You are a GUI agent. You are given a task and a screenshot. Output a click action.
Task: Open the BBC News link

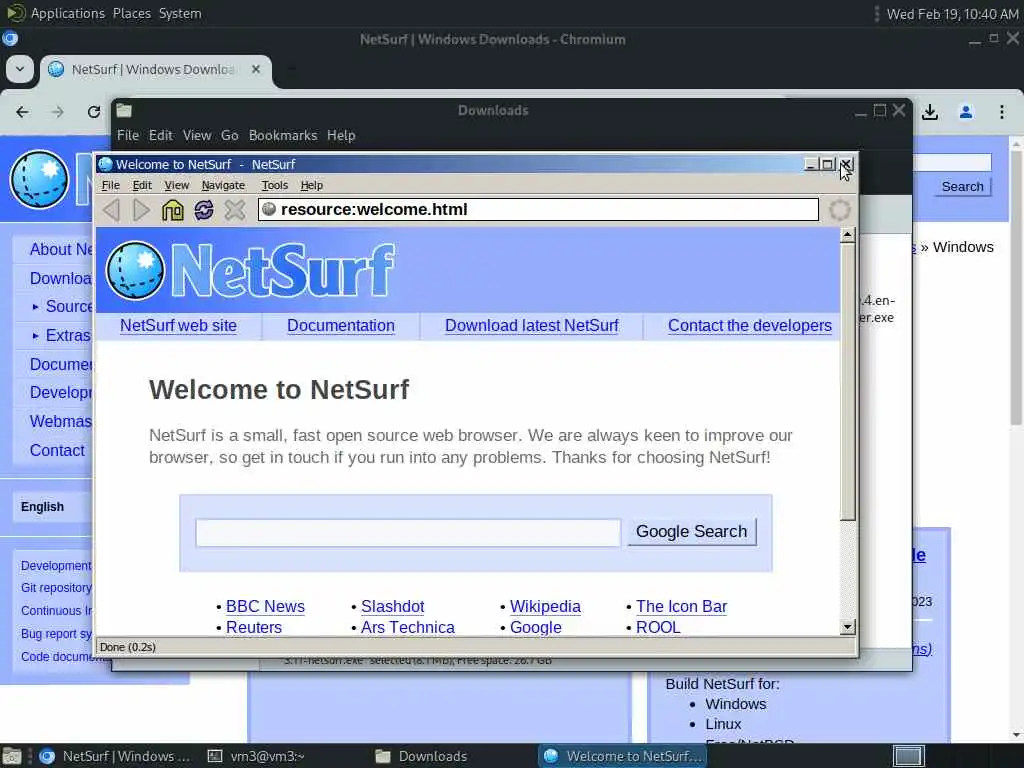[265, 606]
